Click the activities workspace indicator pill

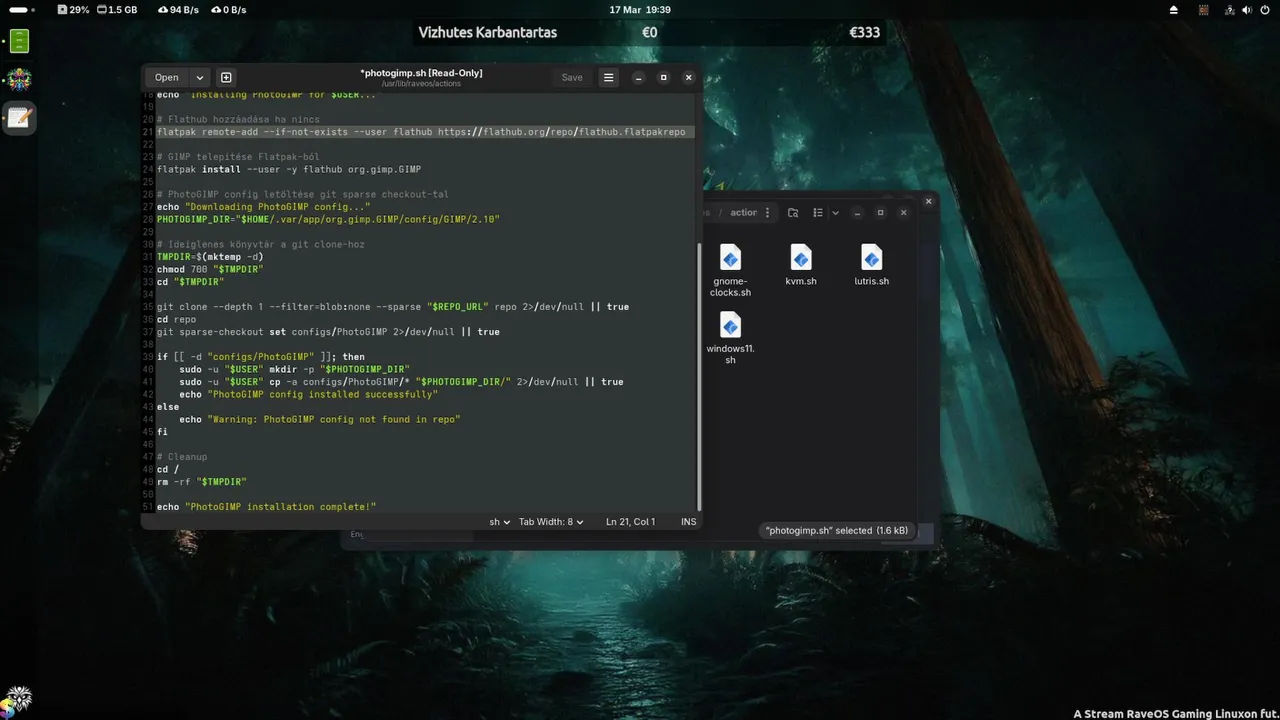point(21,9)
